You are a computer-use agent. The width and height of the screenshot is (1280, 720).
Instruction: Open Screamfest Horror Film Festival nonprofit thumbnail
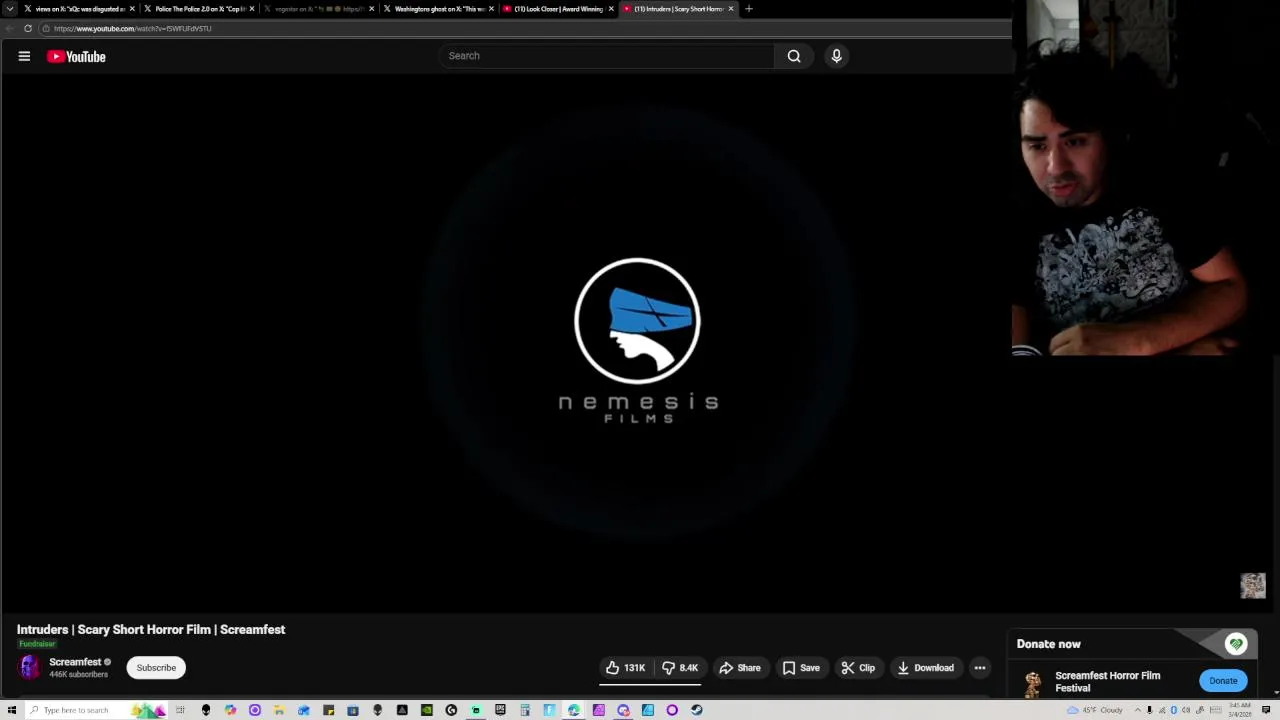(1032, 683)
